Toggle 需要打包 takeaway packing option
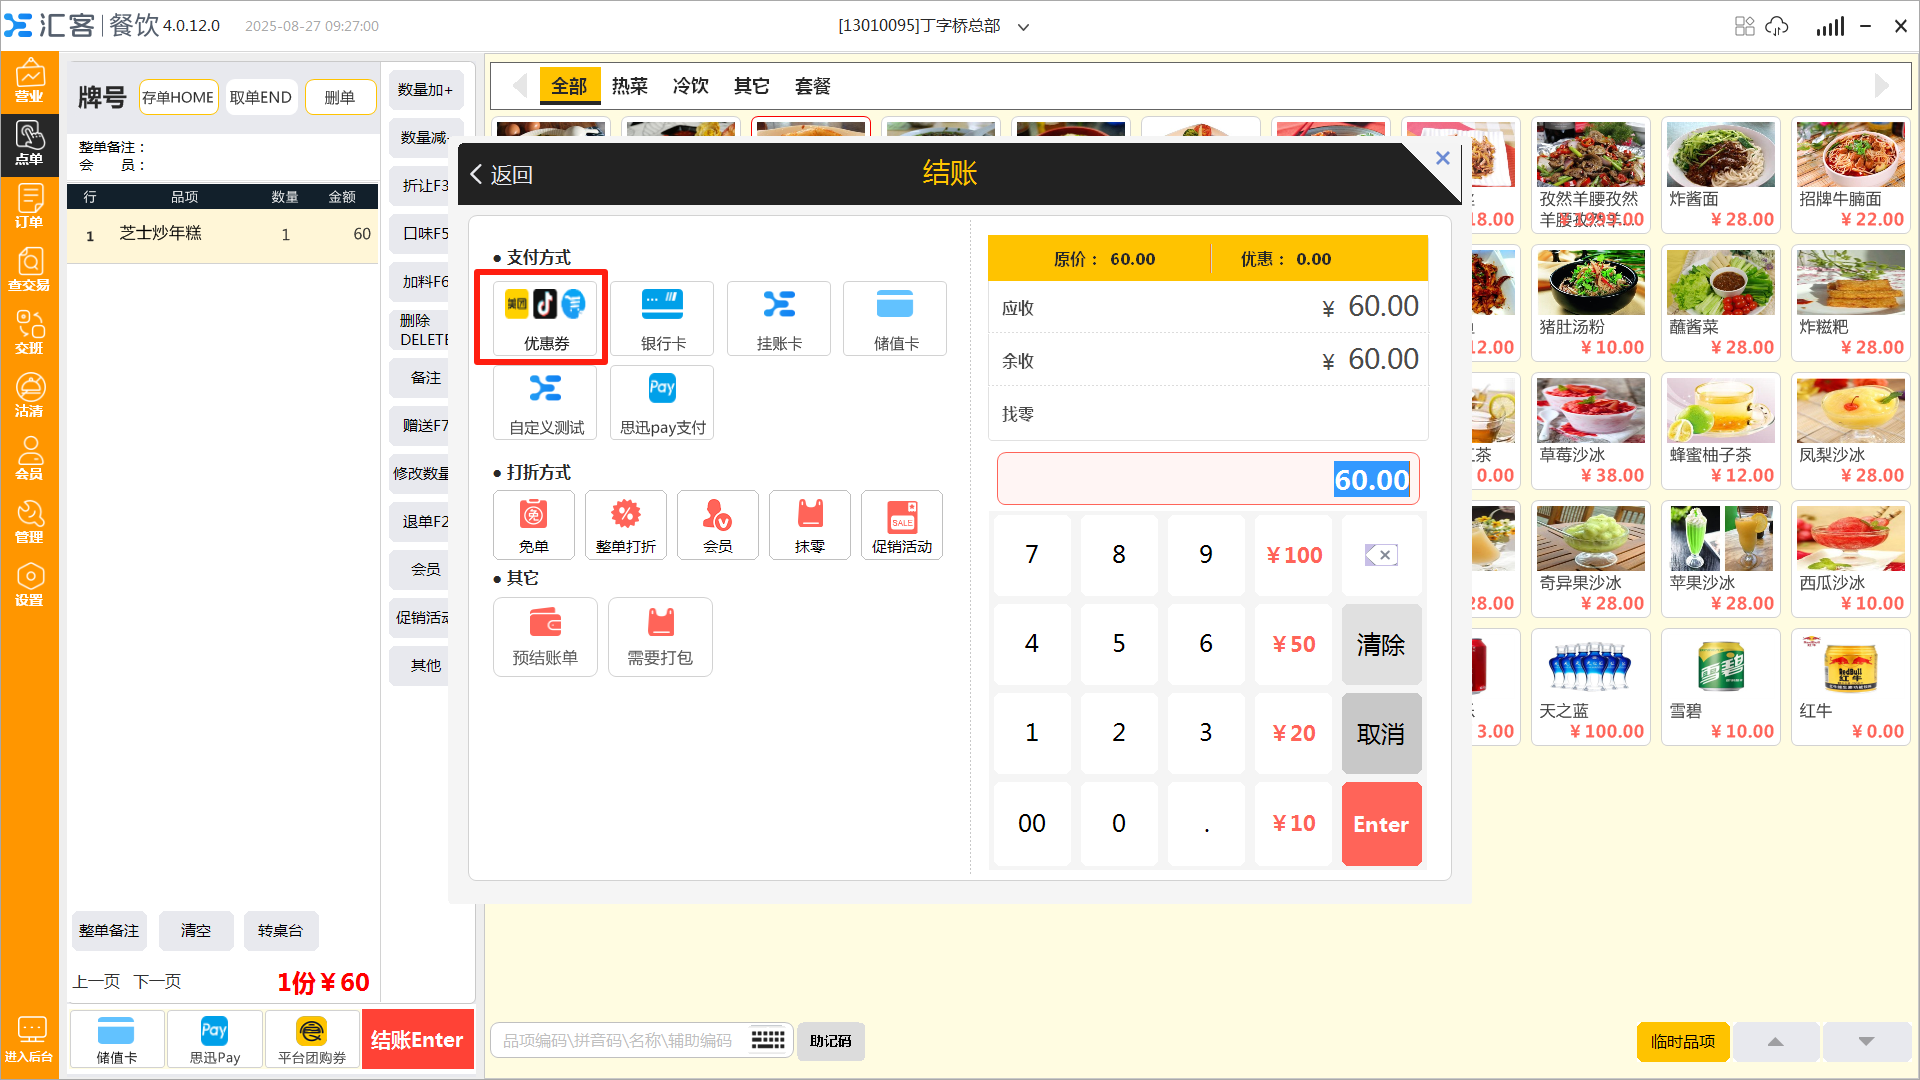Viewport: 1920px width, 1080px height. [660, 637]
